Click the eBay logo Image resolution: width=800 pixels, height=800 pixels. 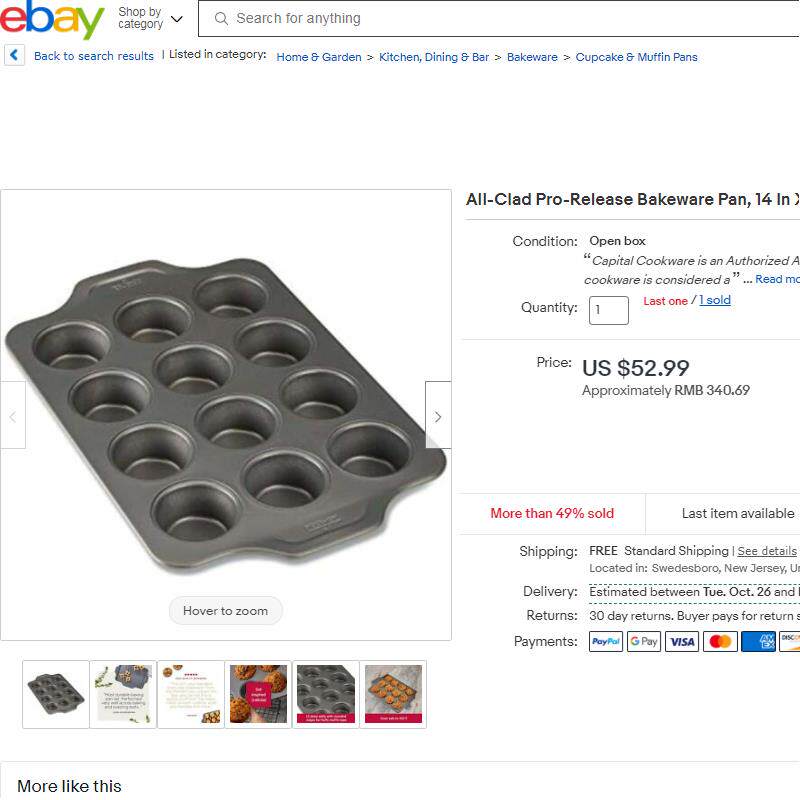click(x=52, y=19)
